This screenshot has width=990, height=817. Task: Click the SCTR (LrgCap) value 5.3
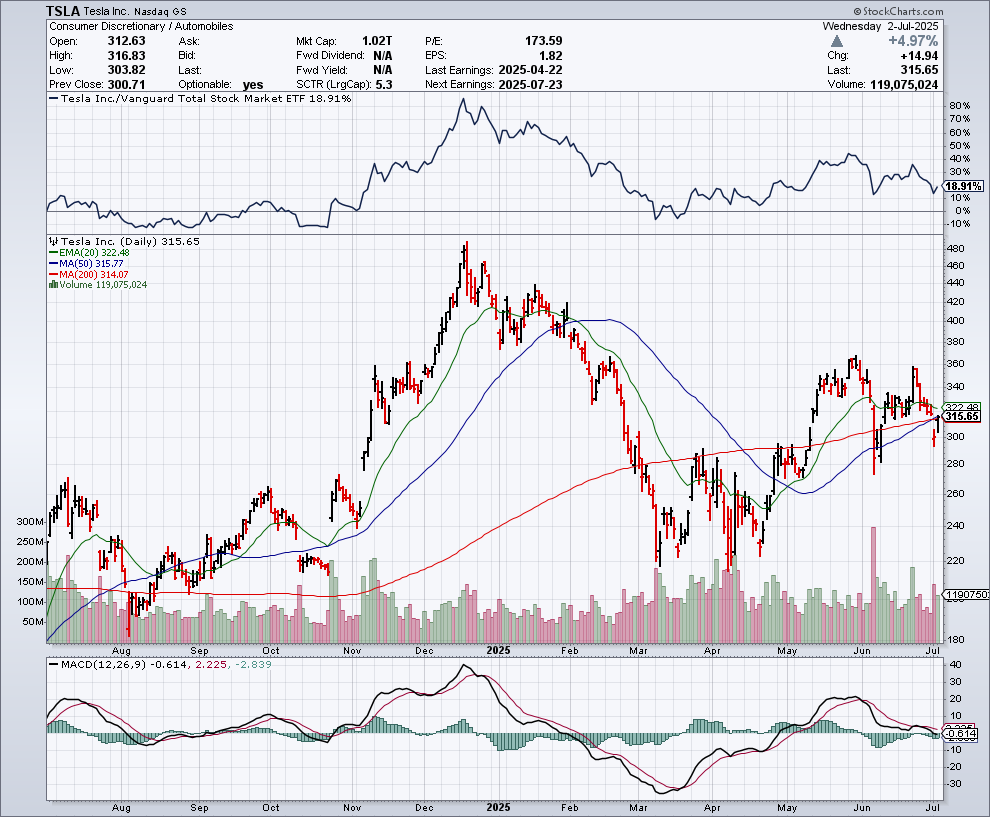click(x=384, y=85)
